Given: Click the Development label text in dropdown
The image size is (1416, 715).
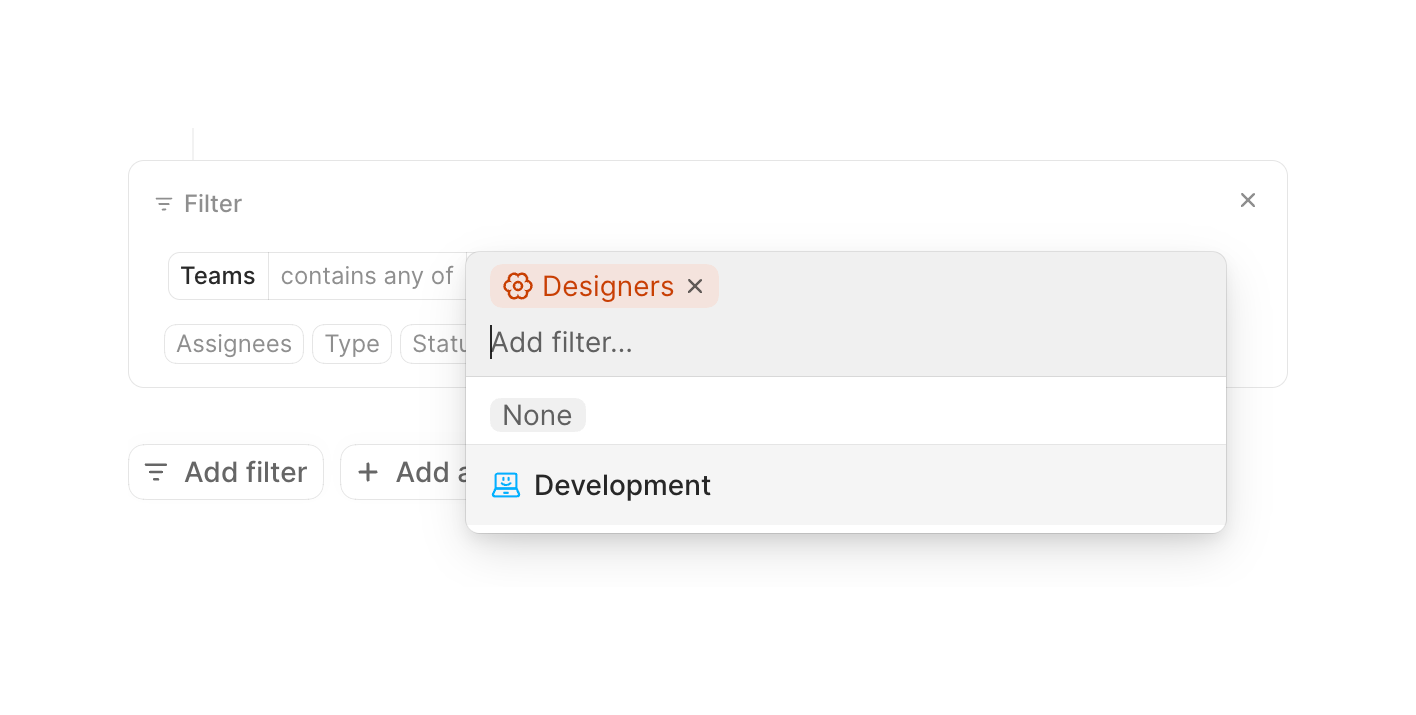Looking at the screenshot, I should (622, 485).
